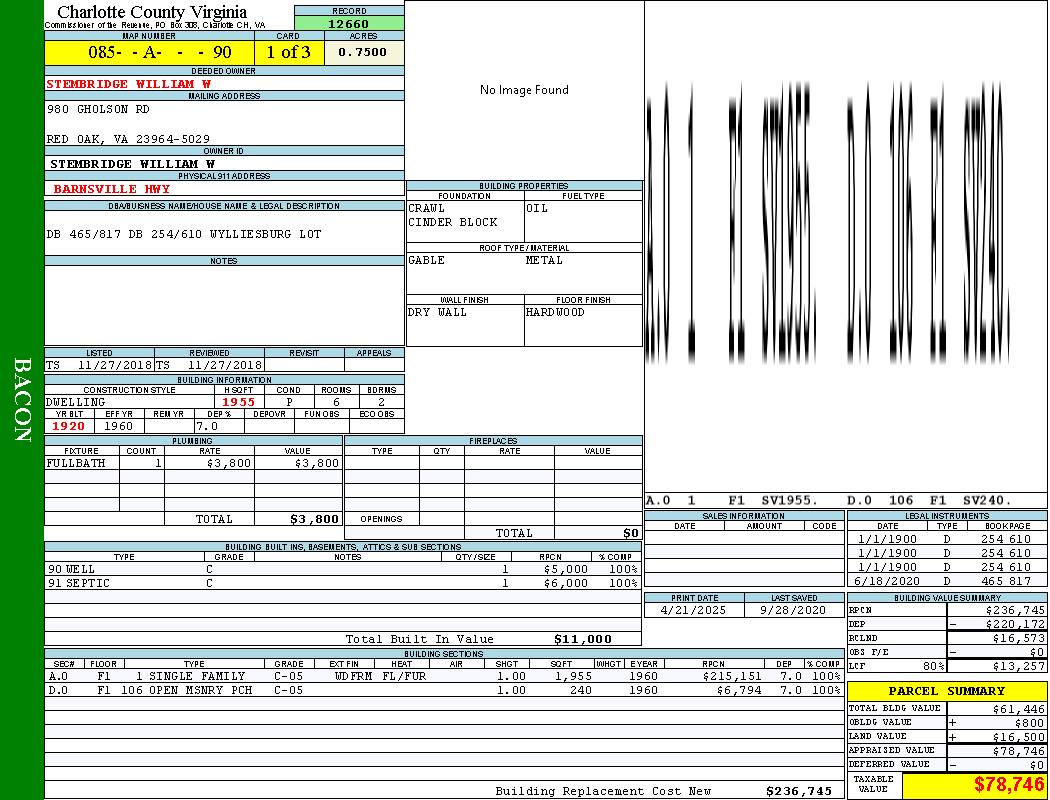Click physical address BARNSVILLE HWY
The width and height of the screenshot is (1050, 800).
112,189
